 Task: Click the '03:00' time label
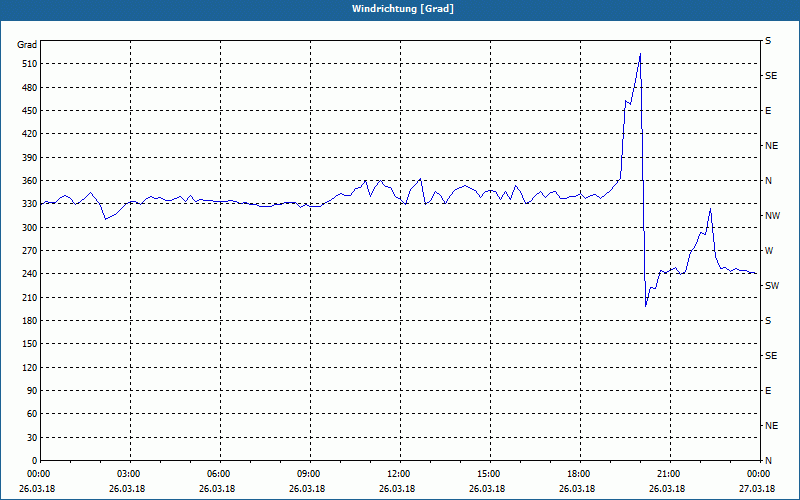pos(130,474)
